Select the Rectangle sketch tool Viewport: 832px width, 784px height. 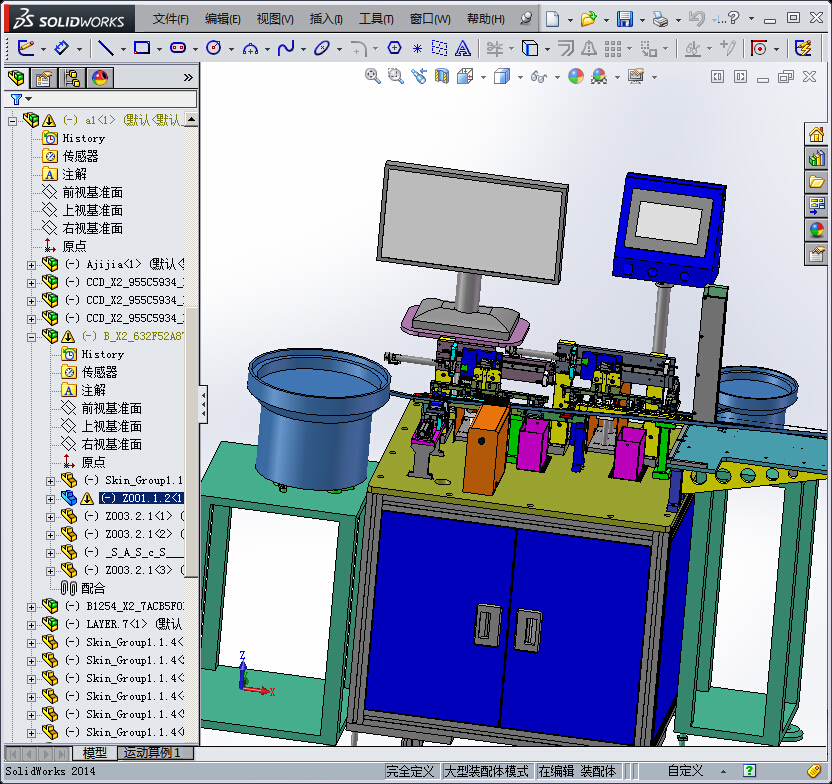pos(141,47)
